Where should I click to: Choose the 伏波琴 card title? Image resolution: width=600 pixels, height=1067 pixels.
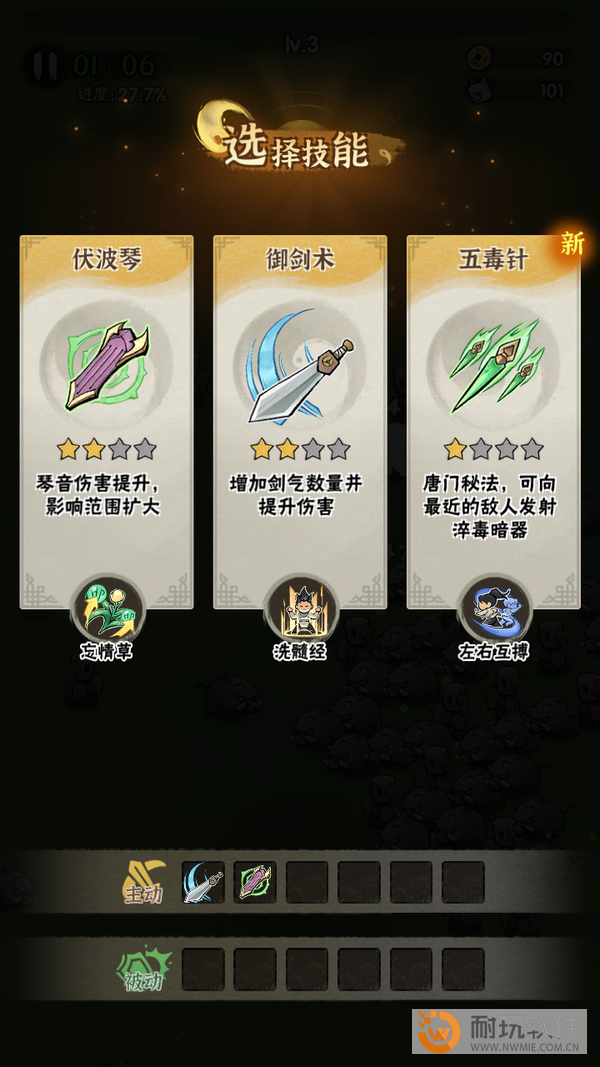tap(106, 259)
